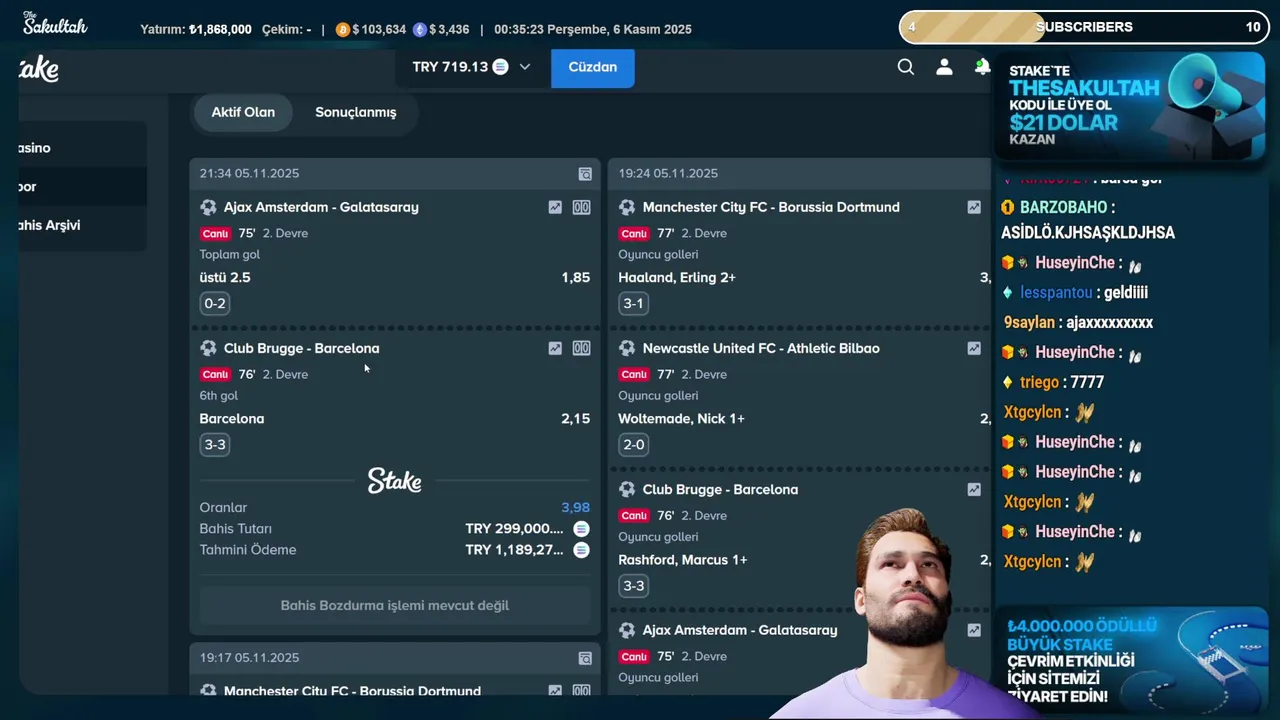Click soccer ball icon beside Ajax Amsterdam at 21:34
1280x720 pixels.
point(208,207)
